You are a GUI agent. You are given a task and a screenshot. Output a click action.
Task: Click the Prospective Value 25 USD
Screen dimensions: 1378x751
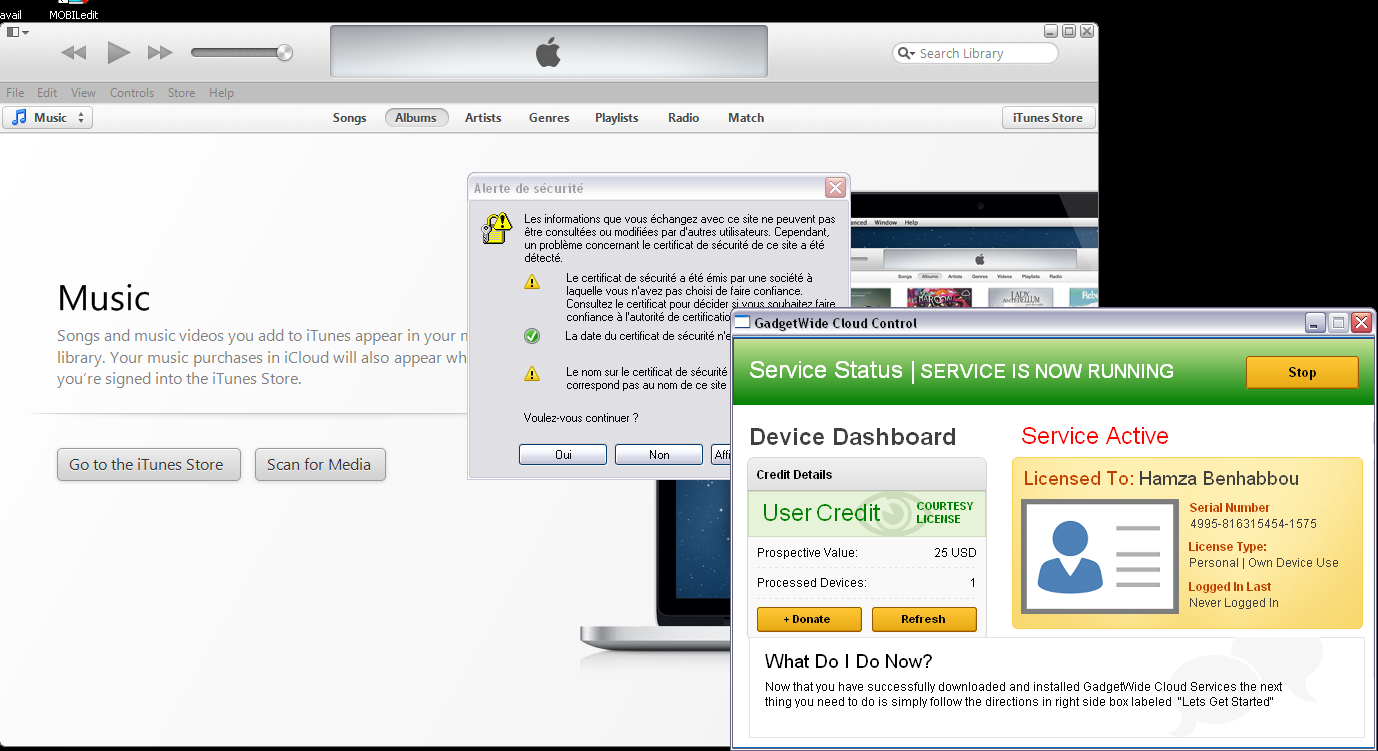tap(955, 553)
